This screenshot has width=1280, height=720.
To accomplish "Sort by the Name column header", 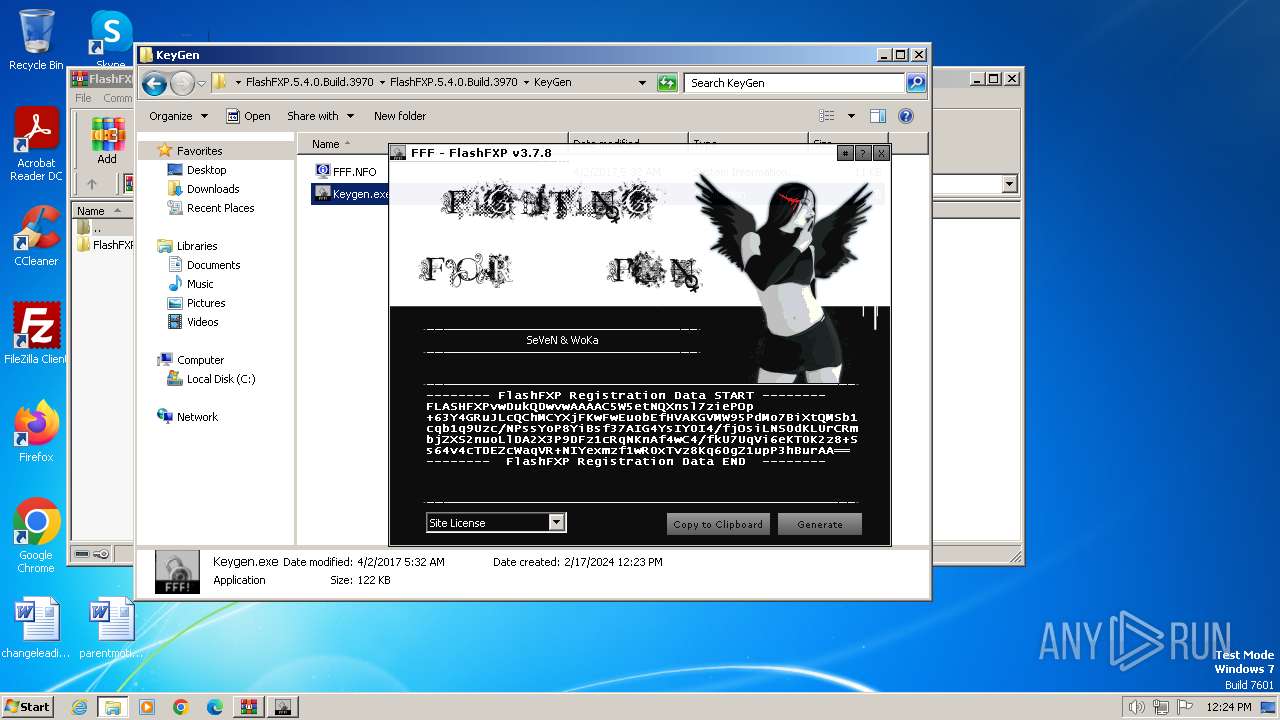I will pyautogui.click(x=432, y=144).
